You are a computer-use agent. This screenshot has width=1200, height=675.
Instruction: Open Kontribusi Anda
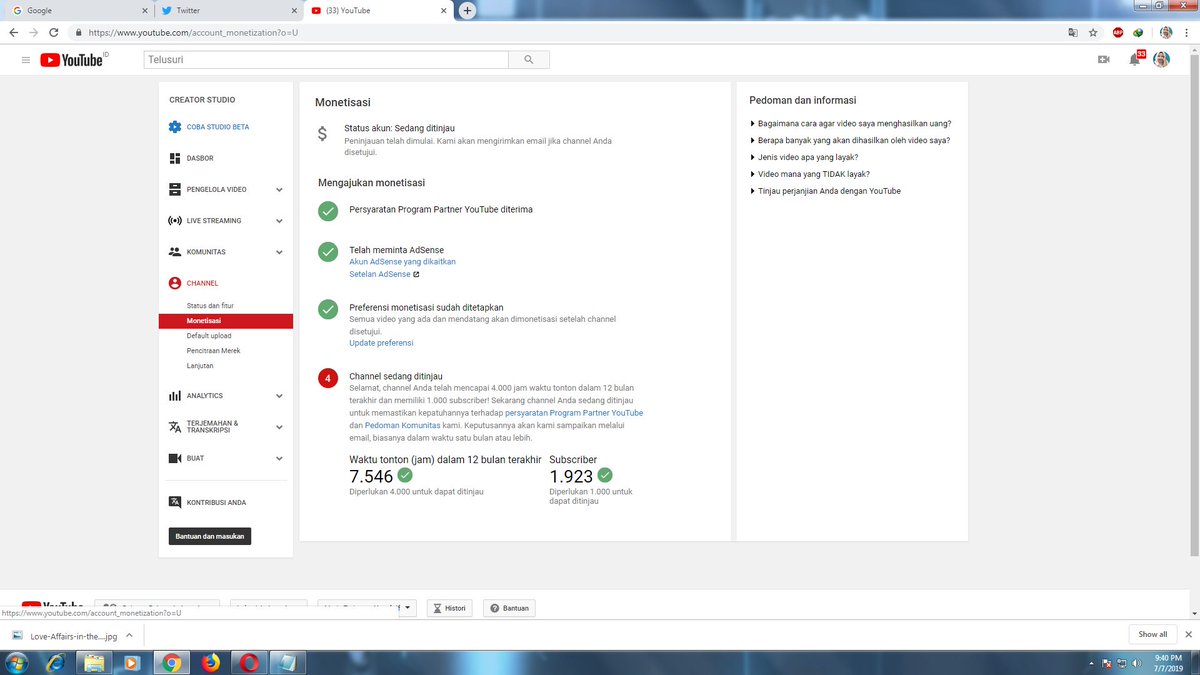click(207, 502)
